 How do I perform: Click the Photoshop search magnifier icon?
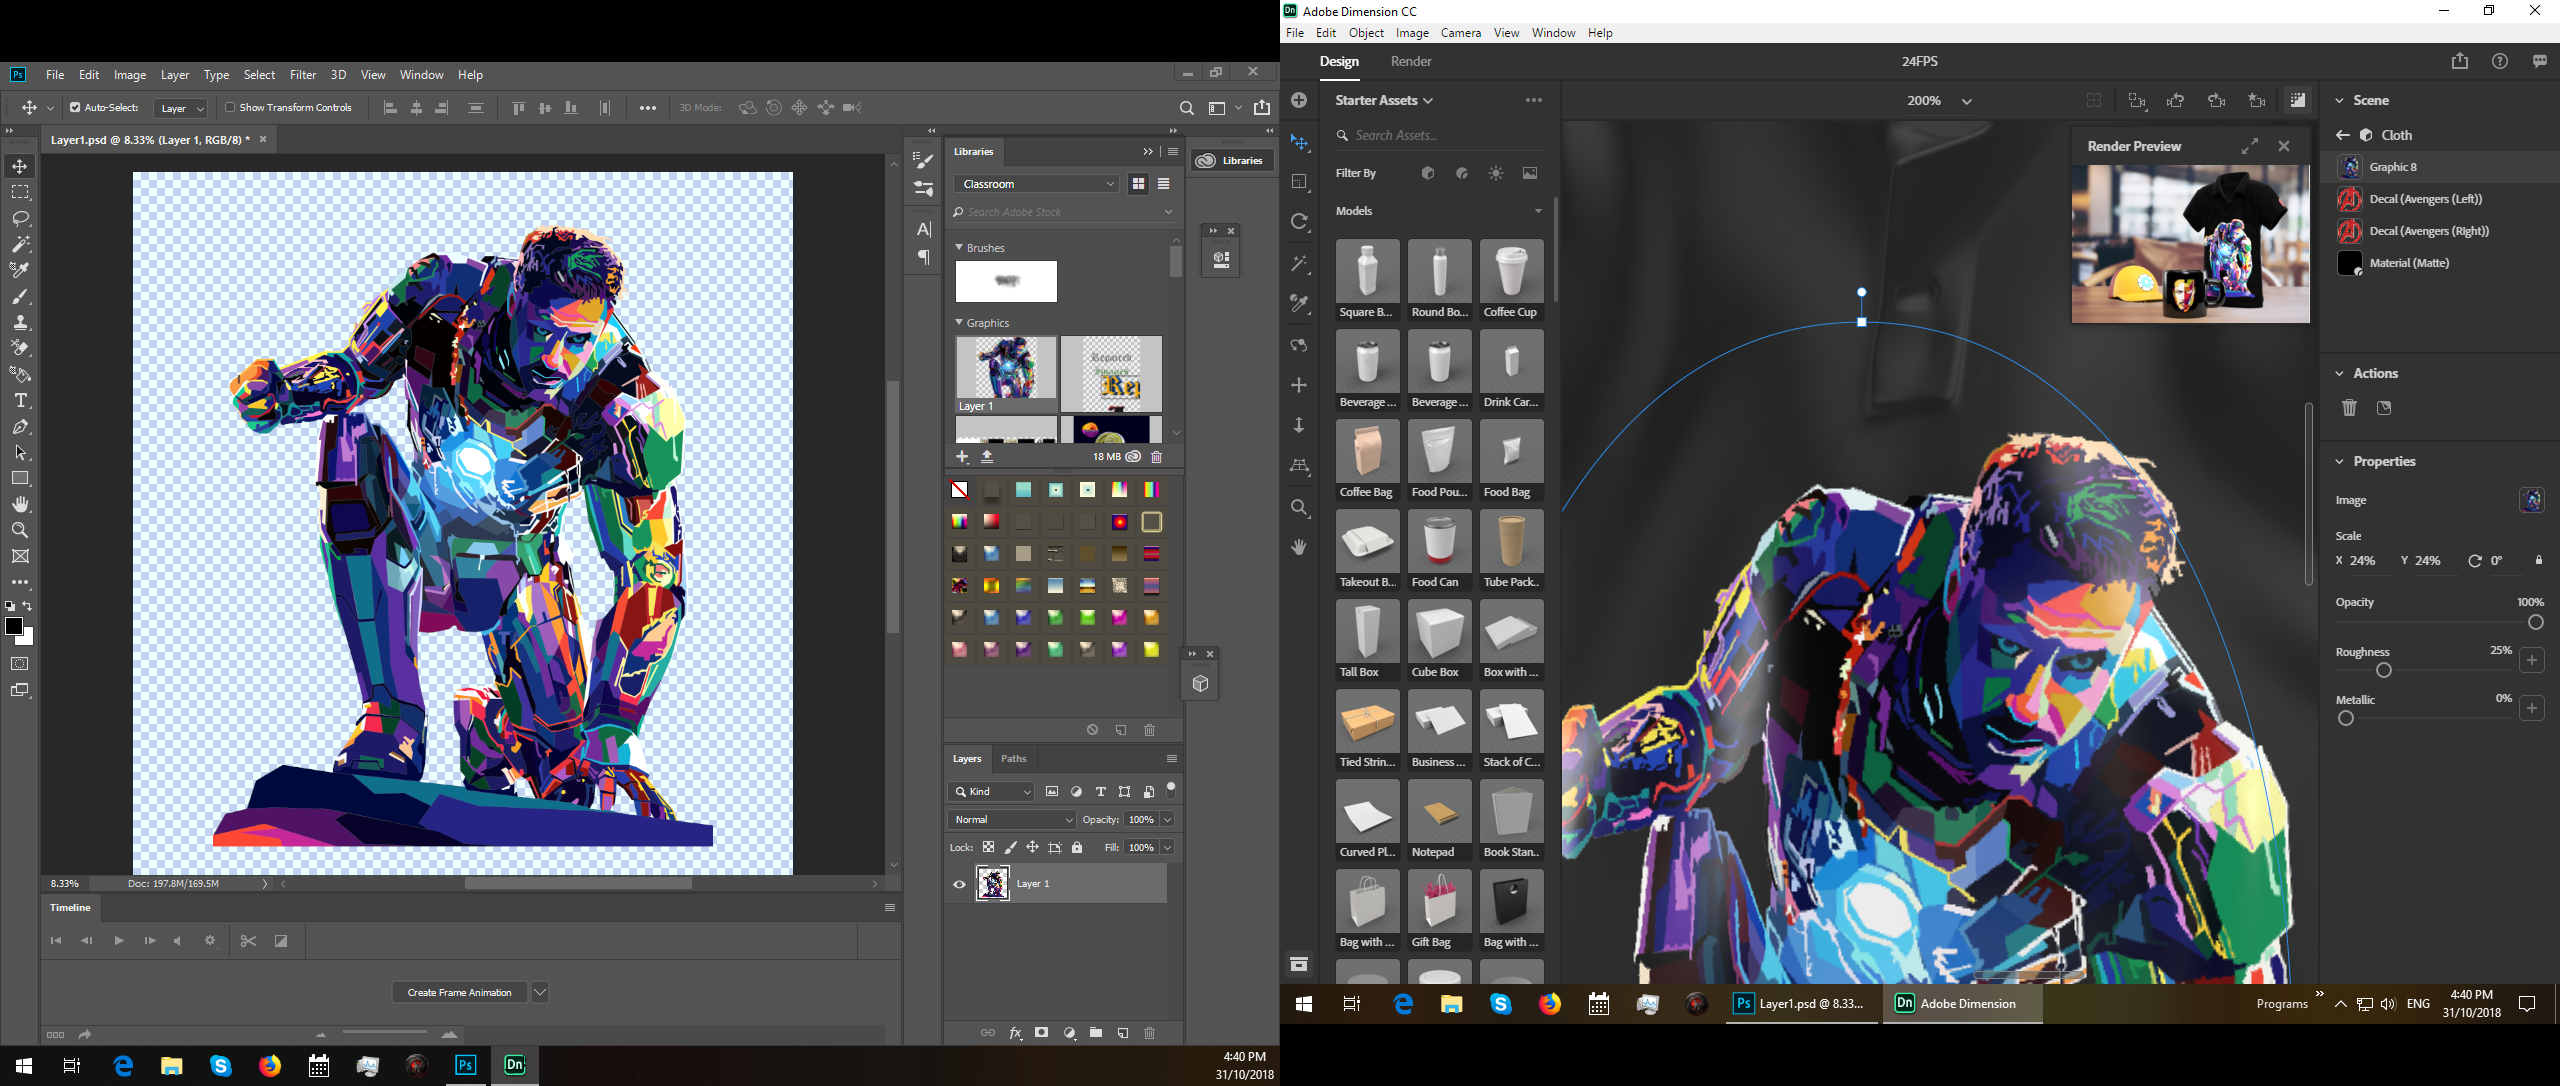tap(1186, 108)
